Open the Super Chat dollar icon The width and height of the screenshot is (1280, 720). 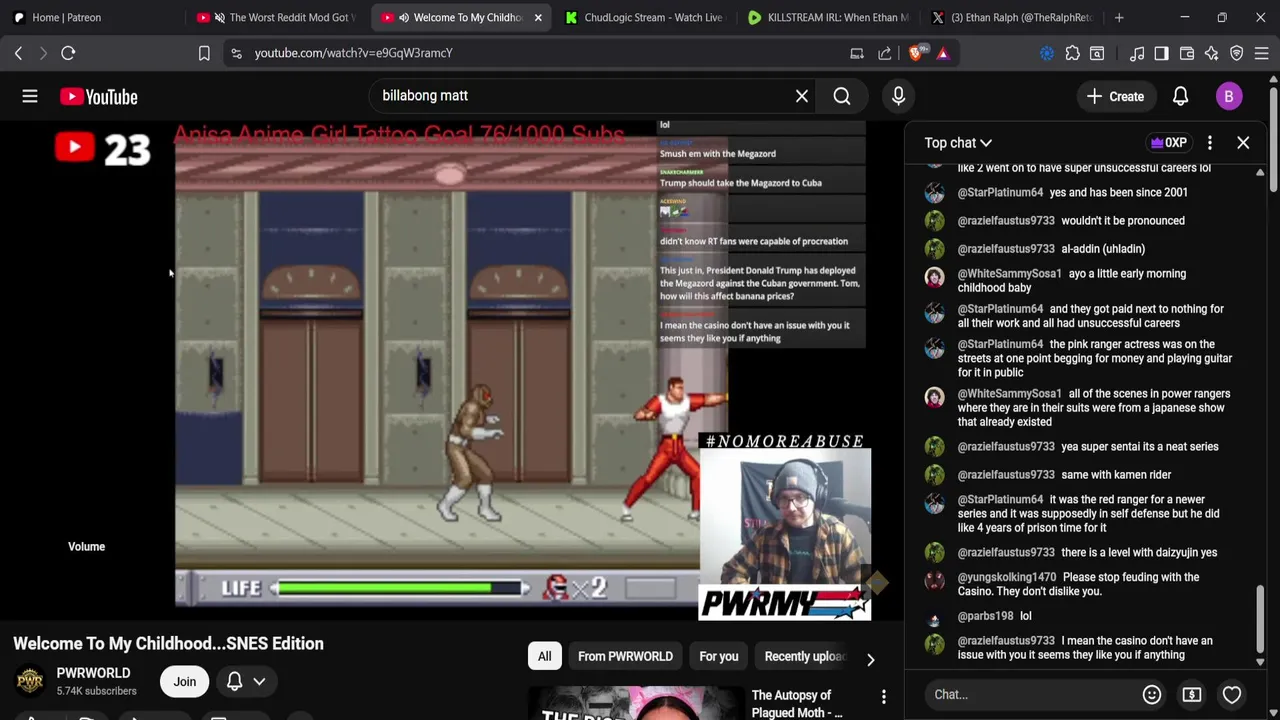coord(1192,694)
